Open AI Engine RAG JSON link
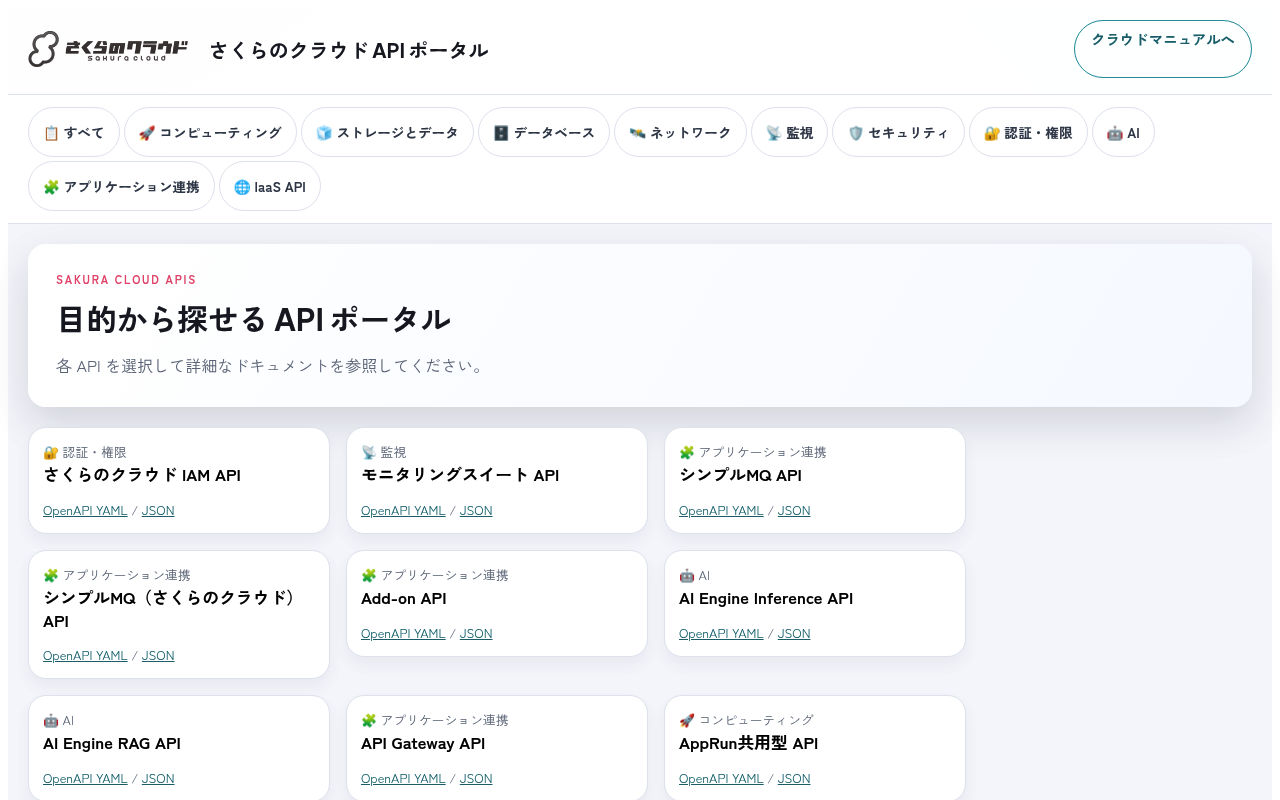Viewport: 1280px width, 800px height. click(158, 778)
